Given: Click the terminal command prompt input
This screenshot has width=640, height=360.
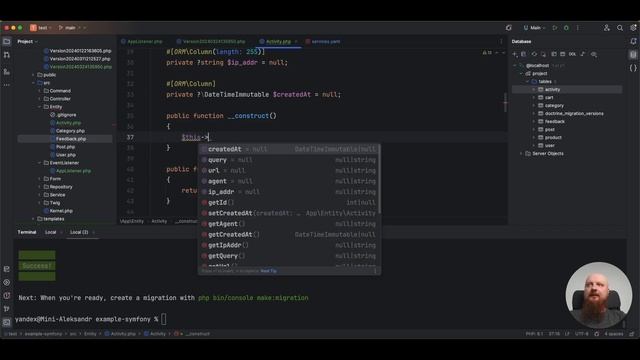Looking at the screenshot, I should coord(164,319).
